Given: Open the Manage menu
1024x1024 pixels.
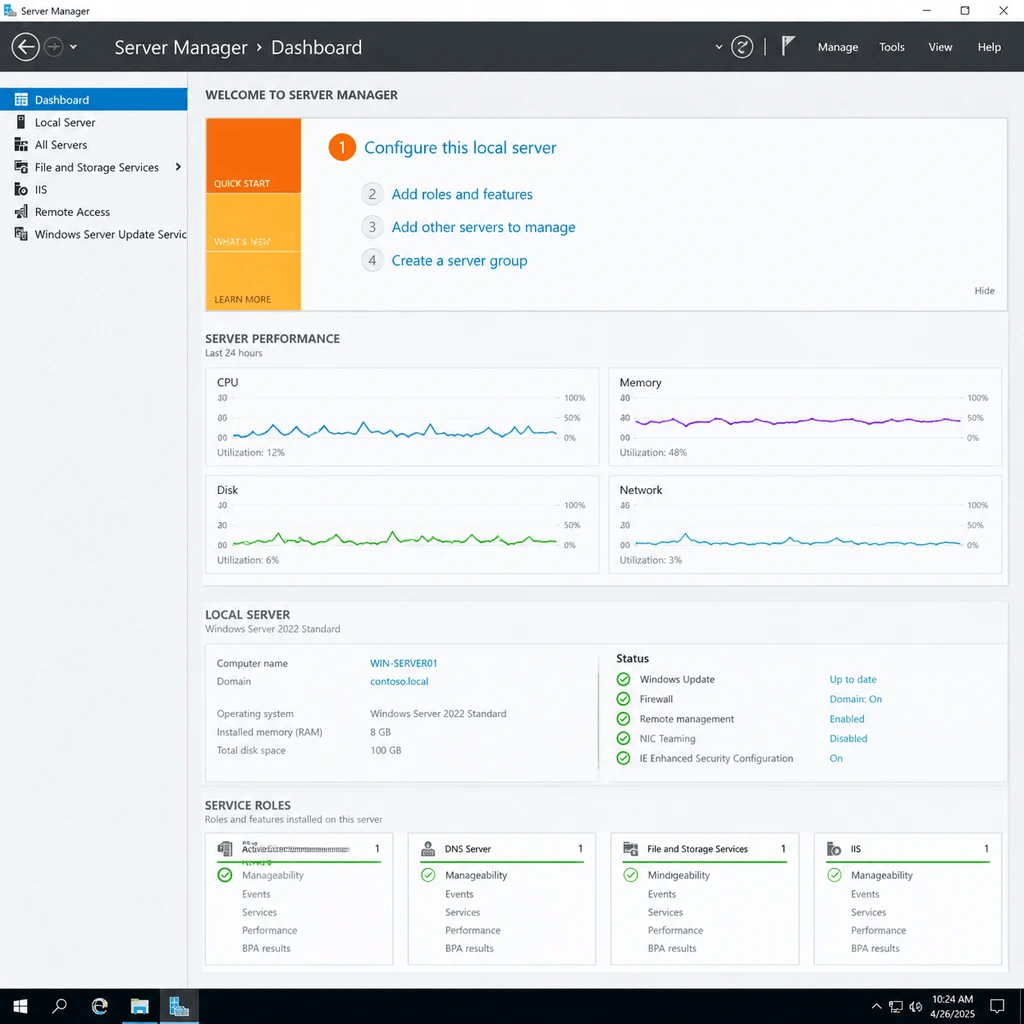Looking at the screenshot, I should tap(837, 47).
